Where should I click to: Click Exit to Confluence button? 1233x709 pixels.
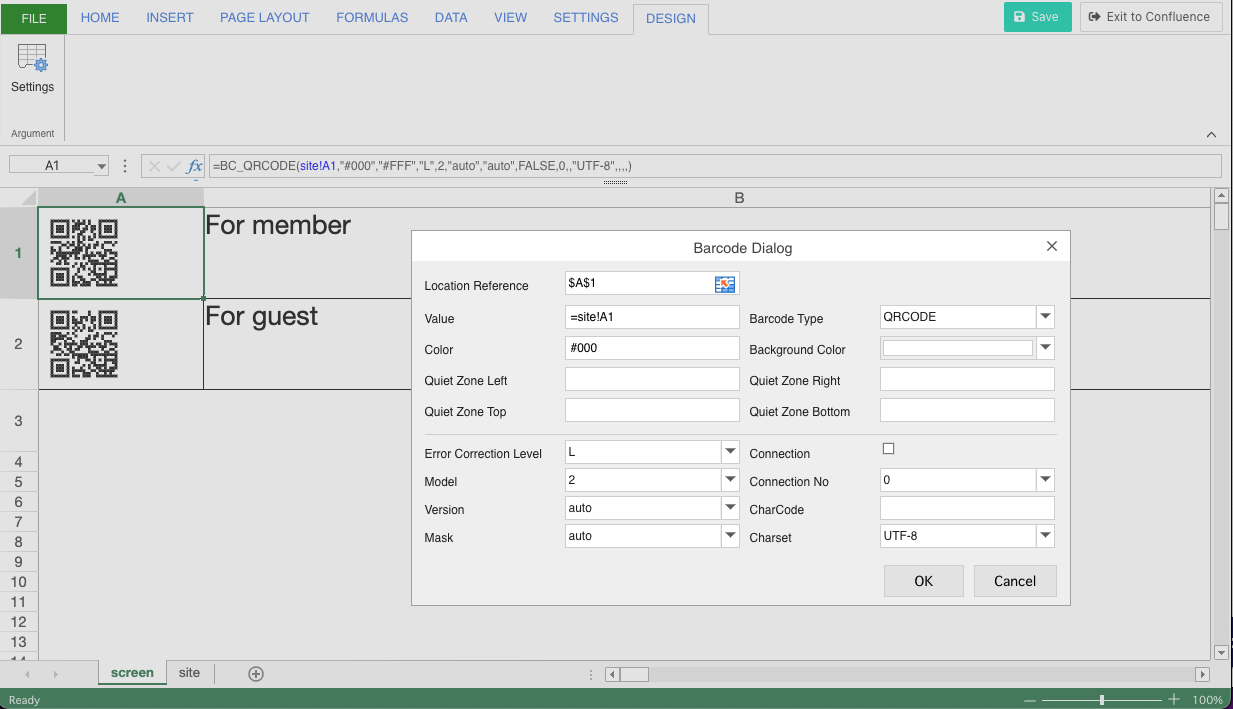click(1151, 17)
